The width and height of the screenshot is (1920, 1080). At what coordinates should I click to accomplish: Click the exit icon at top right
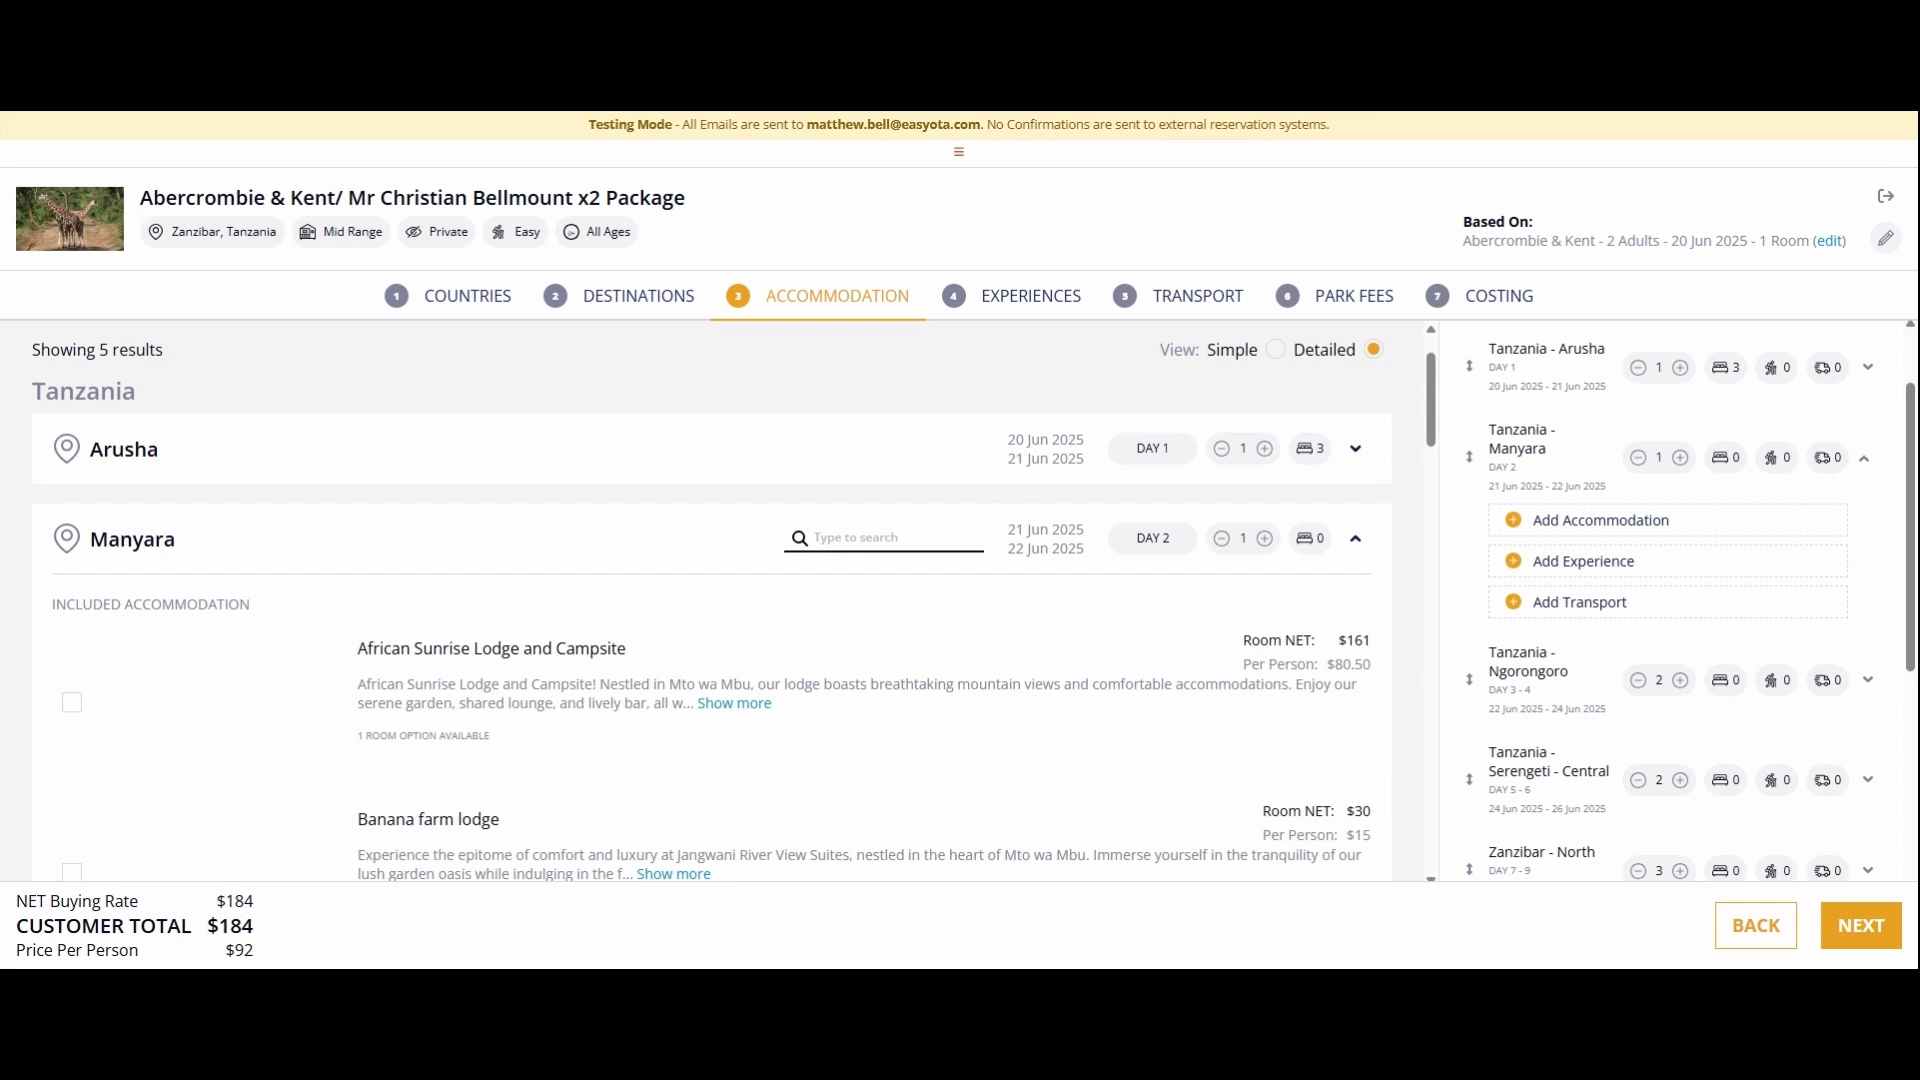1885,196
